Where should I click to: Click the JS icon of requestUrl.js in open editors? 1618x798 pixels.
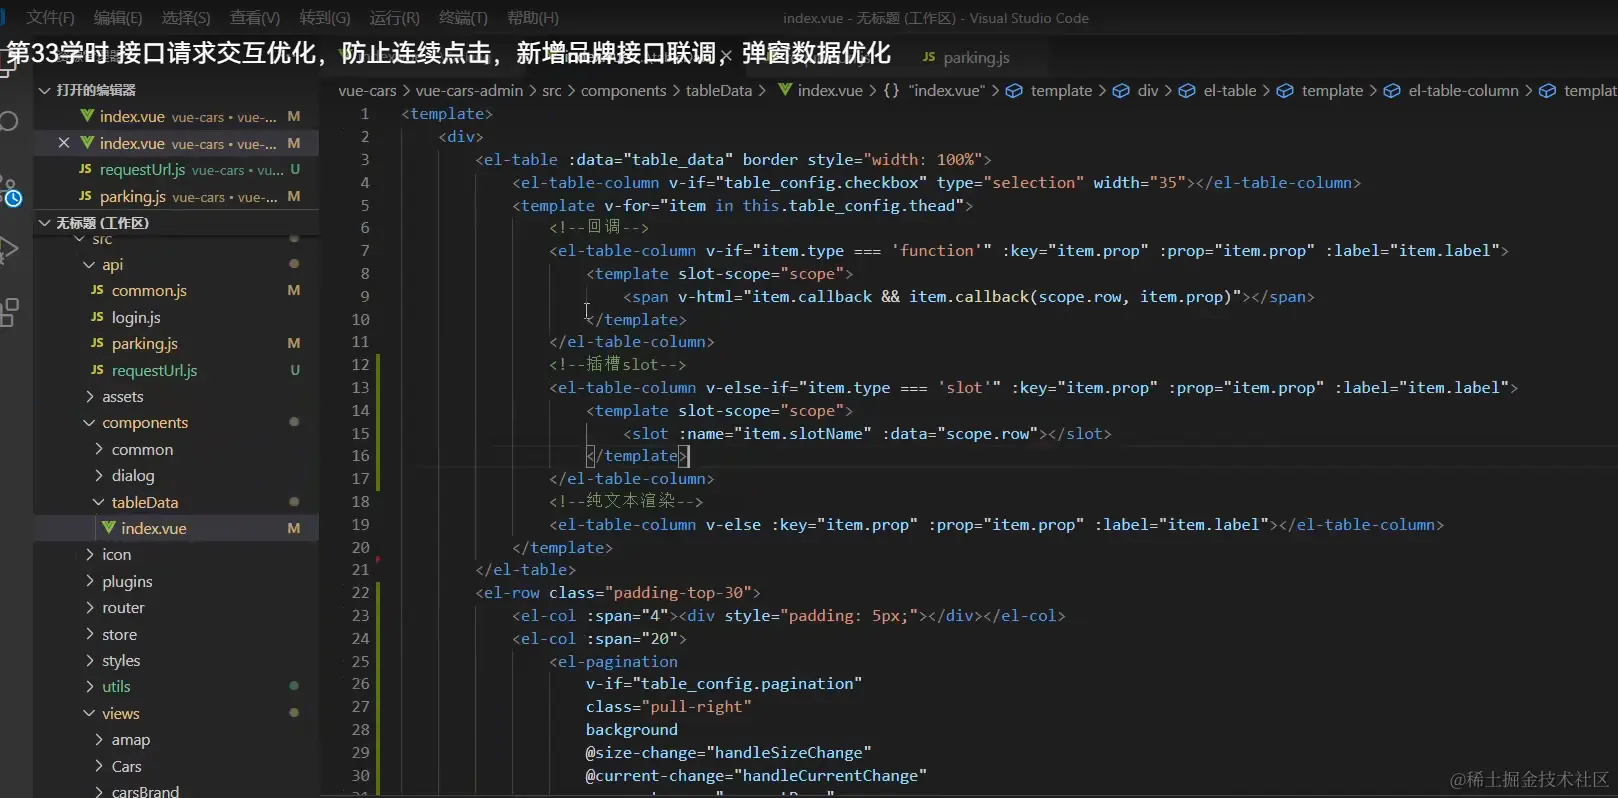point(85,169)
